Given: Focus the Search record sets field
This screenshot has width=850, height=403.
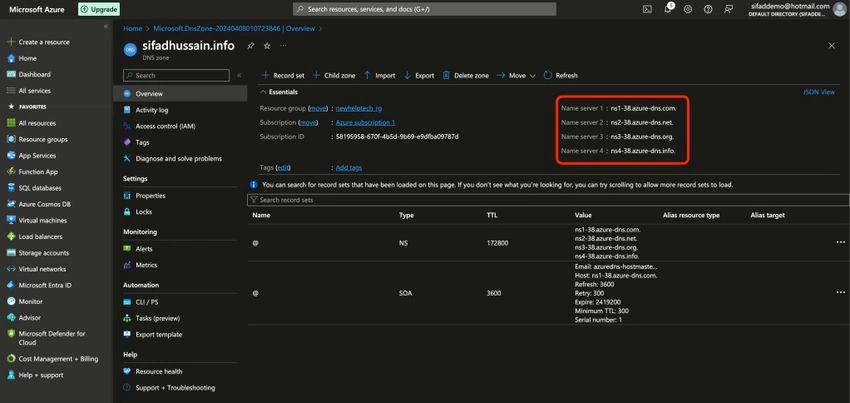Looking at the screenshot, I should [x=548, y=200].
